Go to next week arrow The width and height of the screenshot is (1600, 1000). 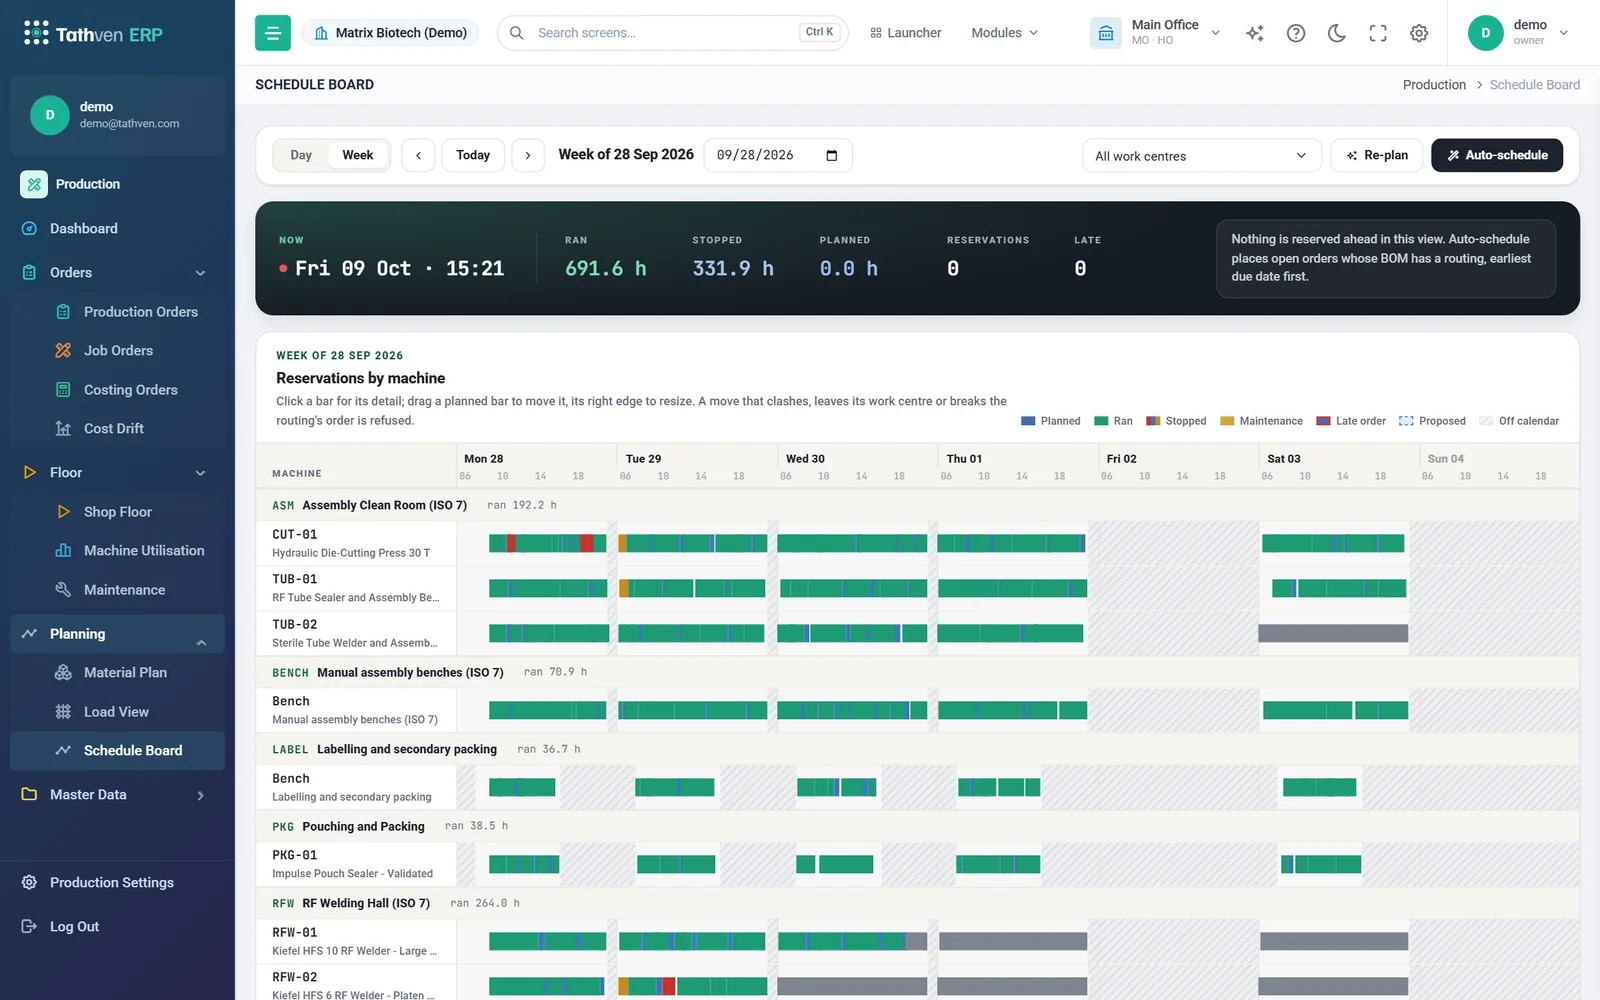[x=528, y=155]
